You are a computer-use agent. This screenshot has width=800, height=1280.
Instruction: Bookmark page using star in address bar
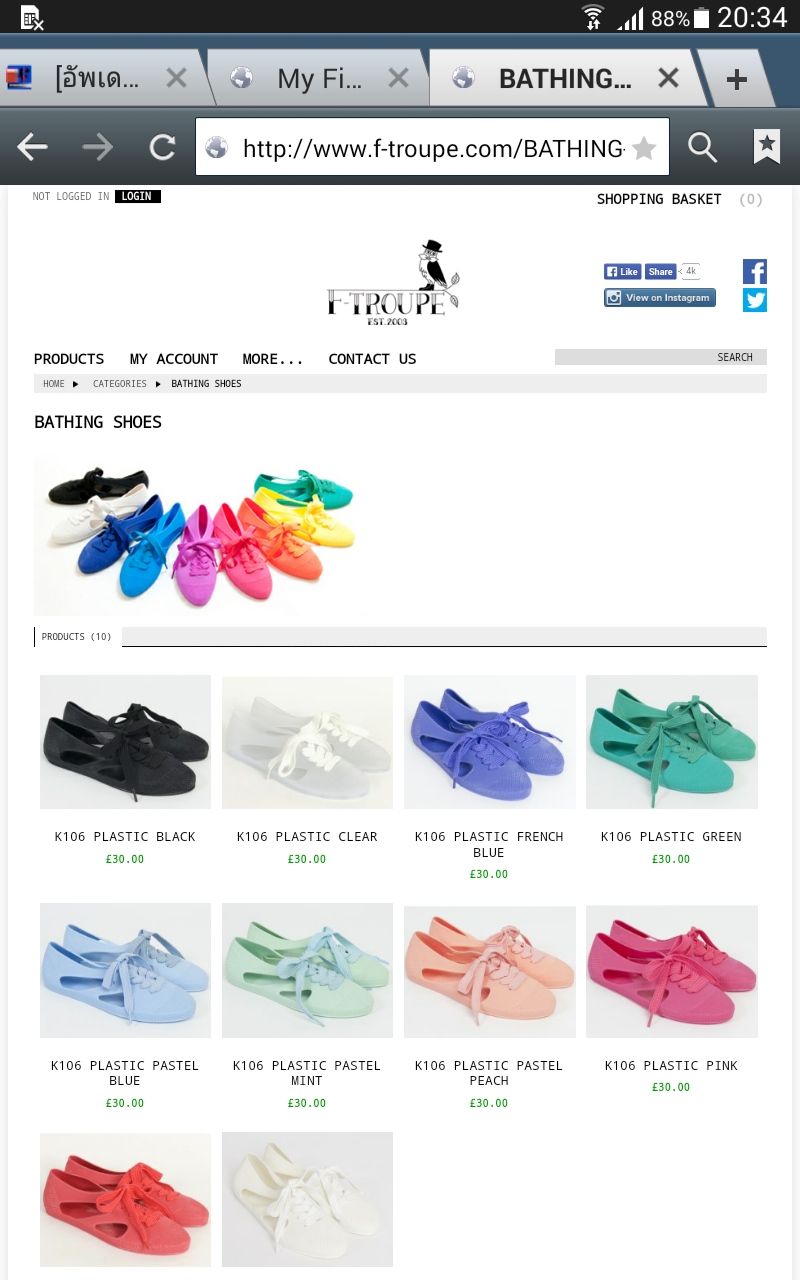coord(644,149)
